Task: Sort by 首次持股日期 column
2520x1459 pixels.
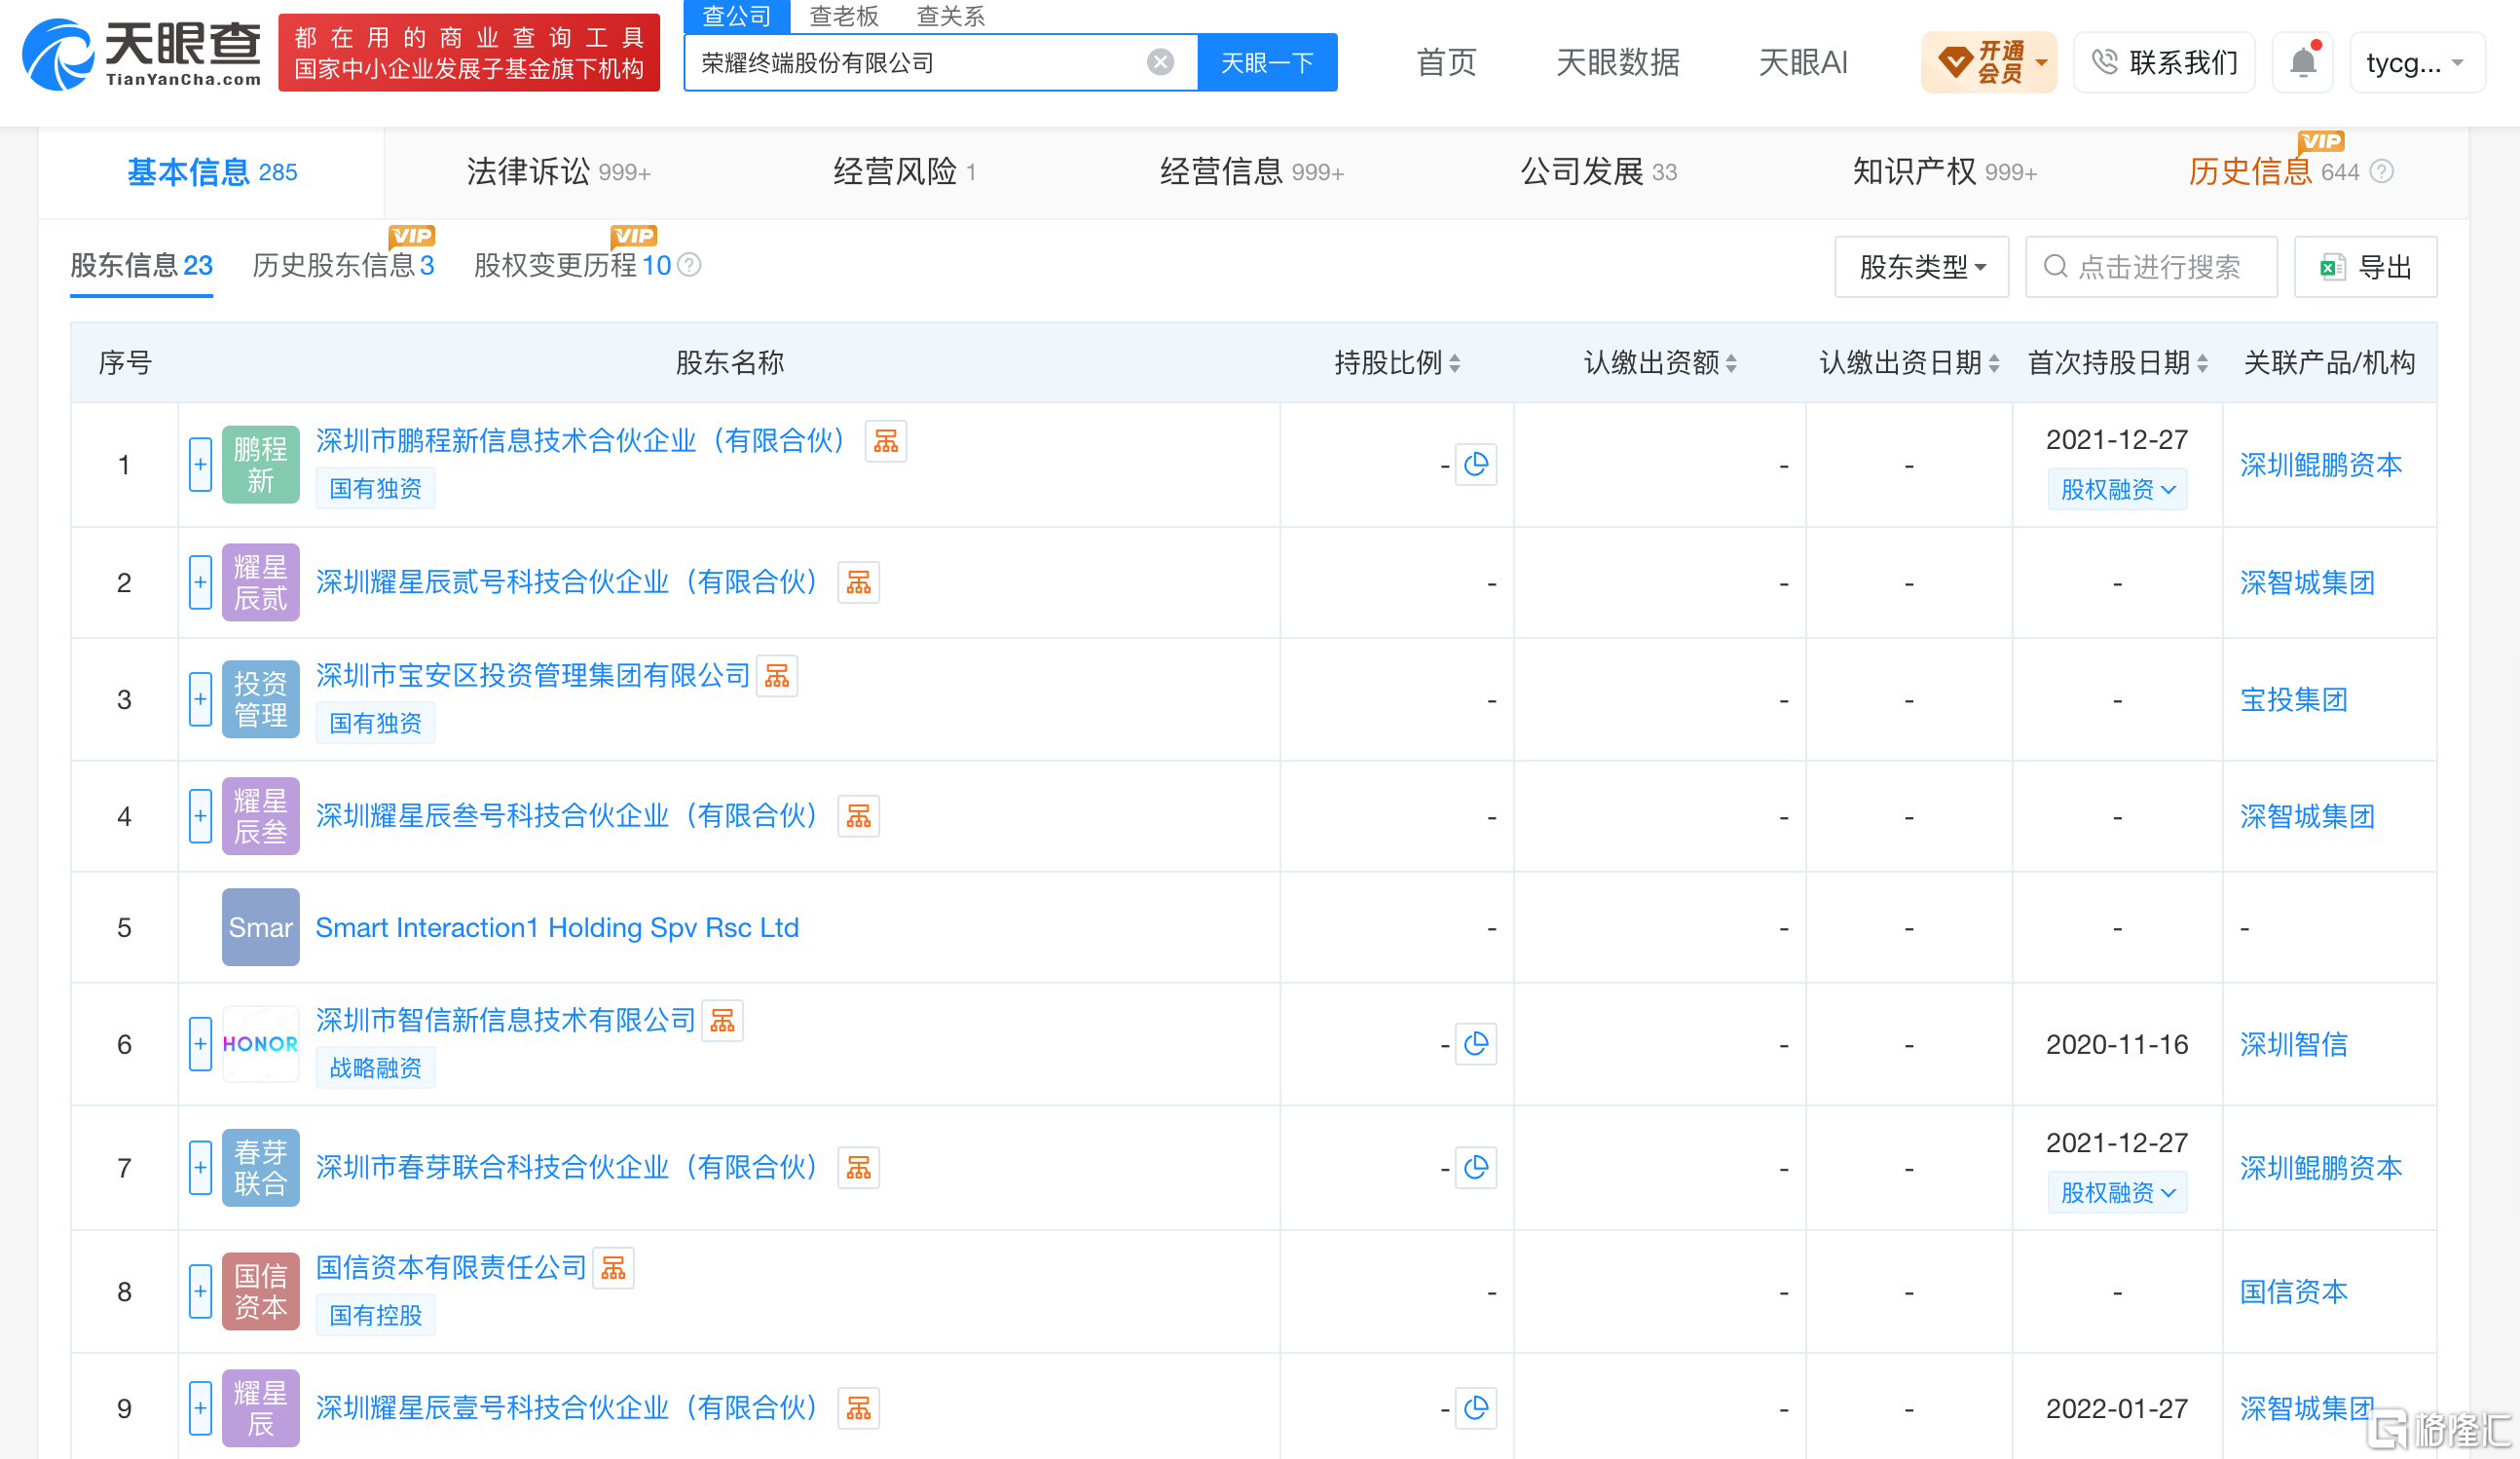Action: tap(2202, 363)
